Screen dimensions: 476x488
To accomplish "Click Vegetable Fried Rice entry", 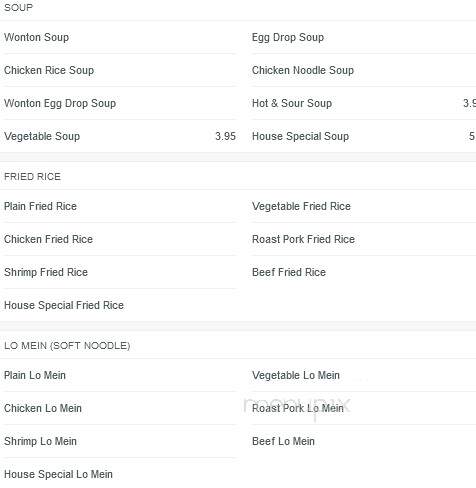I will (x=301, y=206).
